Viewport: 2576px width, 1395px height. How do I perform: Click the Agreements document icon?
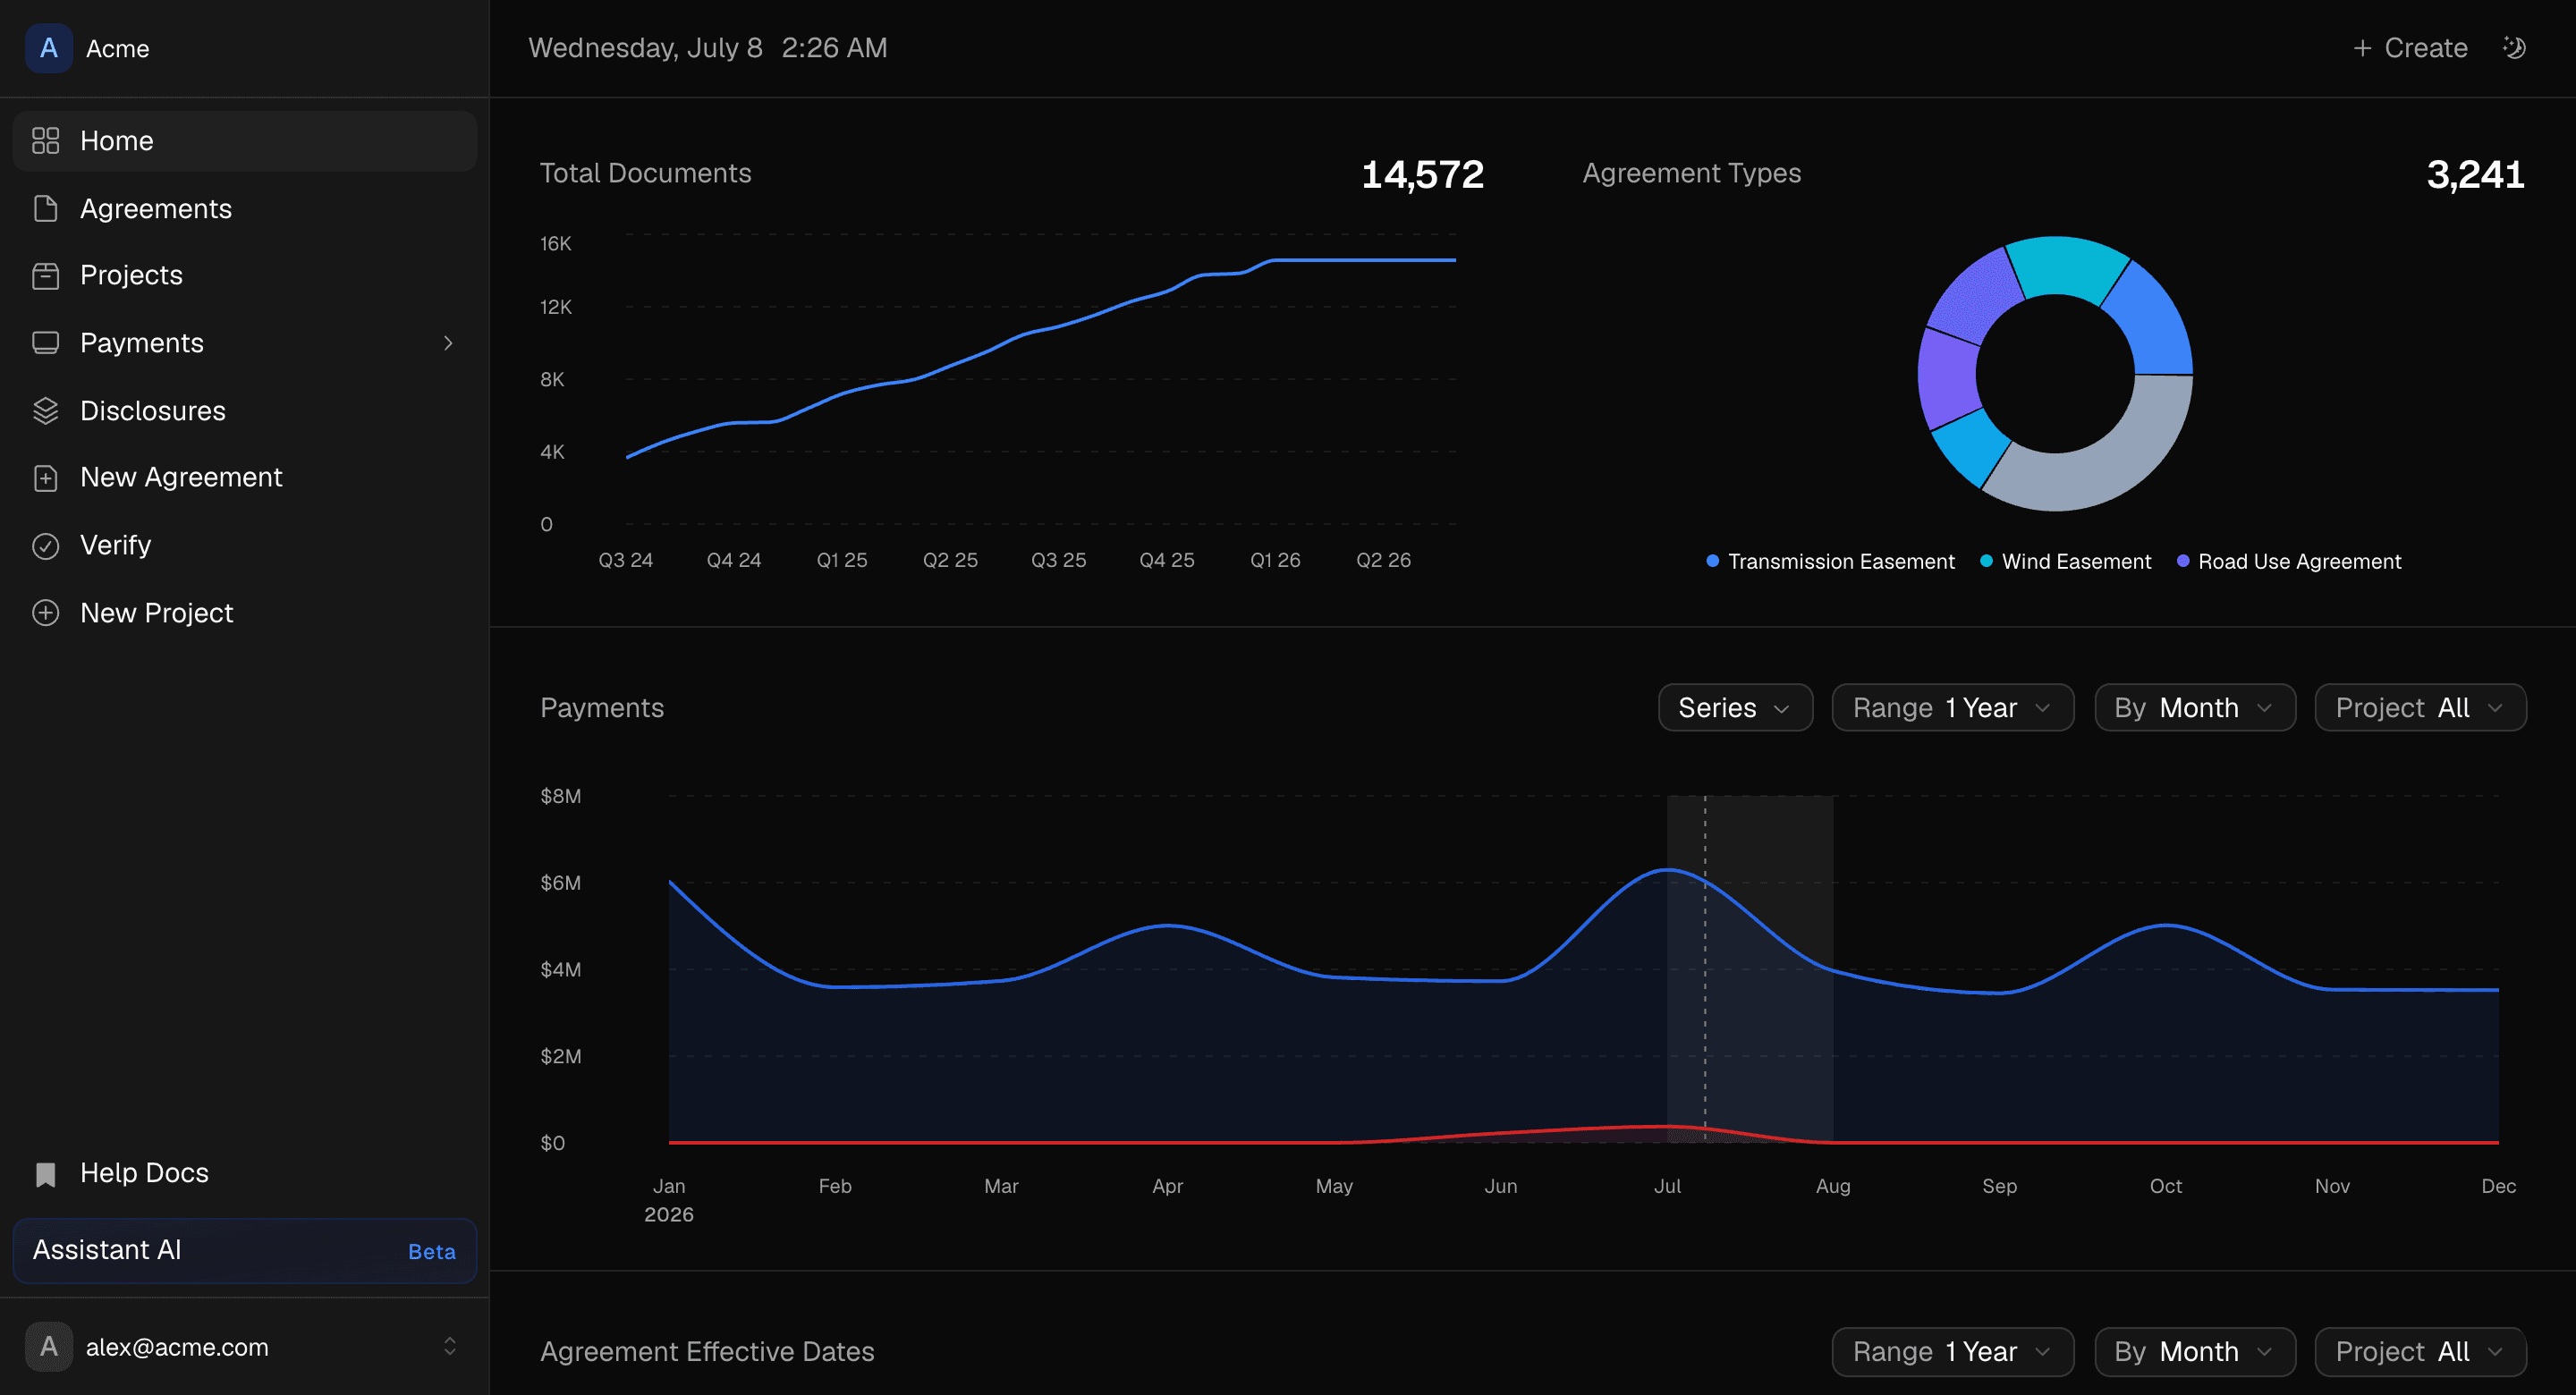coord(46,209)
